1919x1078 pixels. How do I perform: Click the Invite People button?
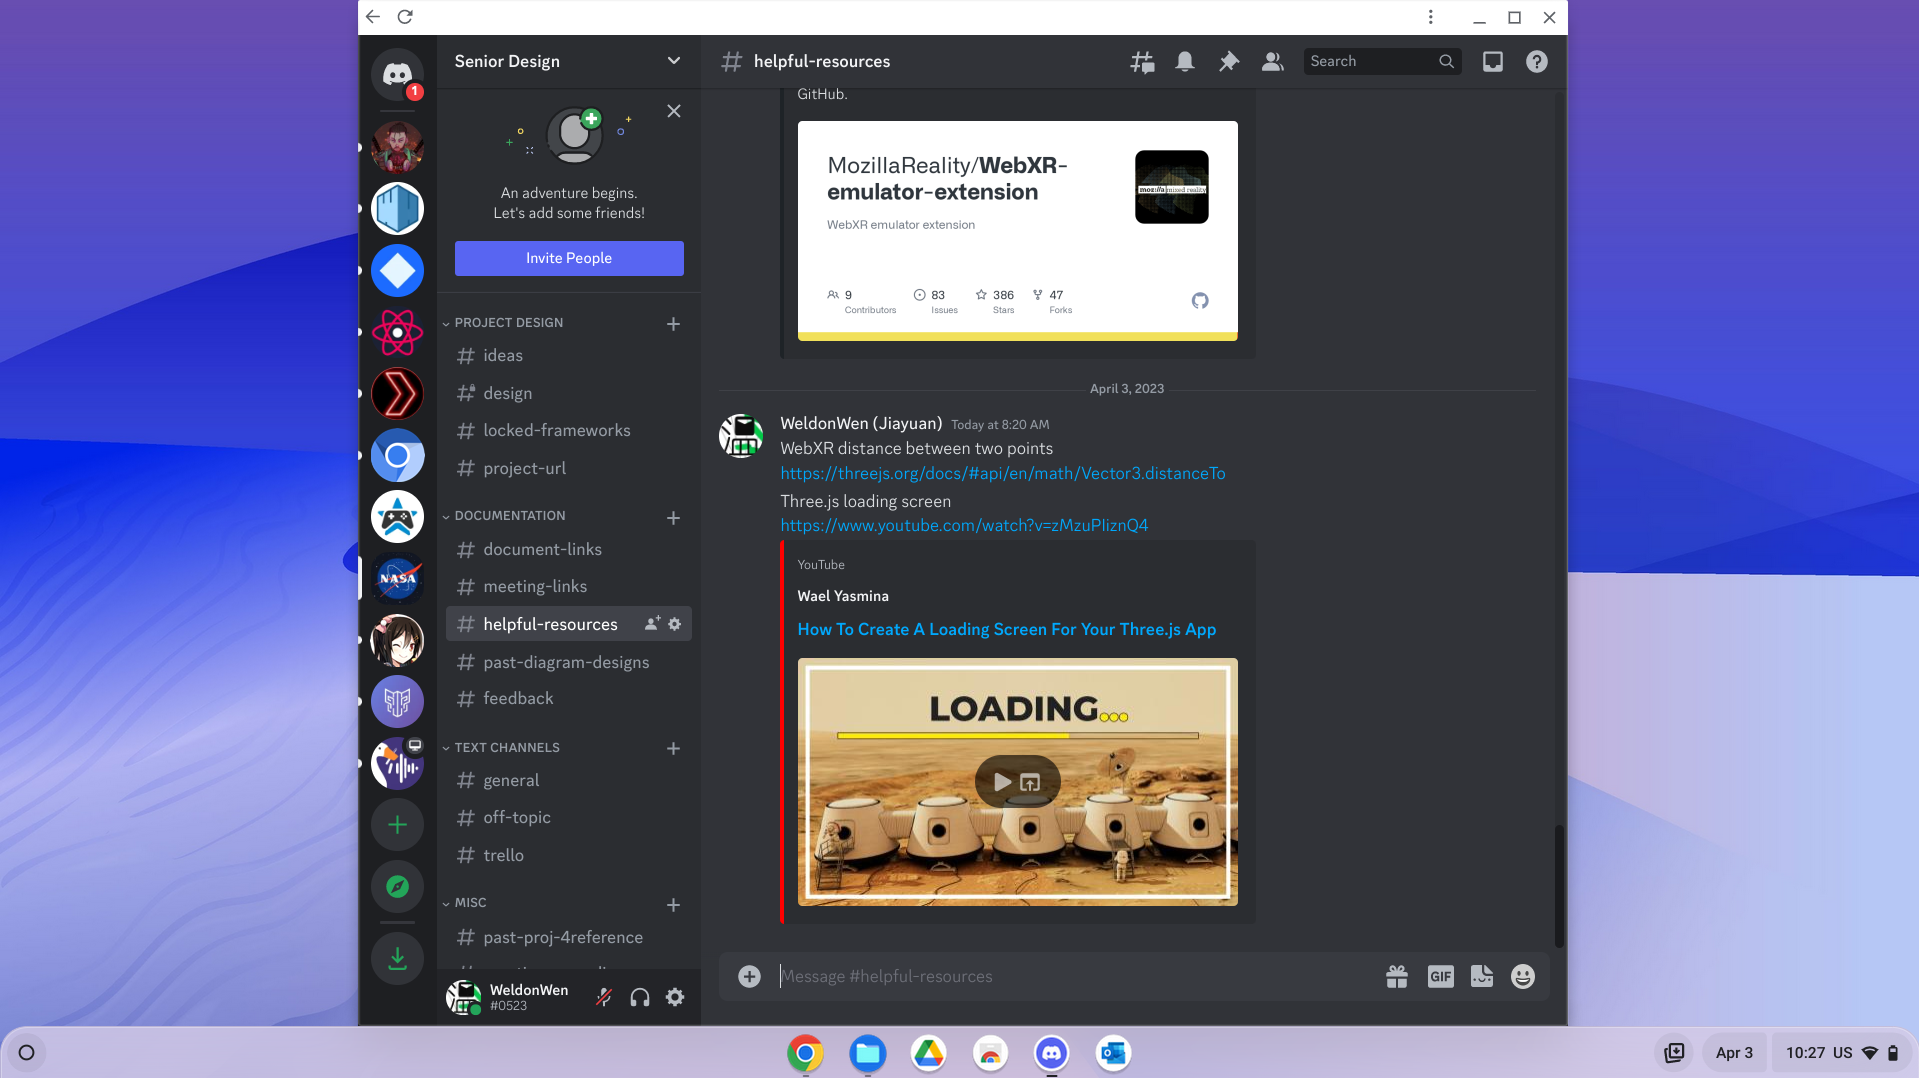569,258
